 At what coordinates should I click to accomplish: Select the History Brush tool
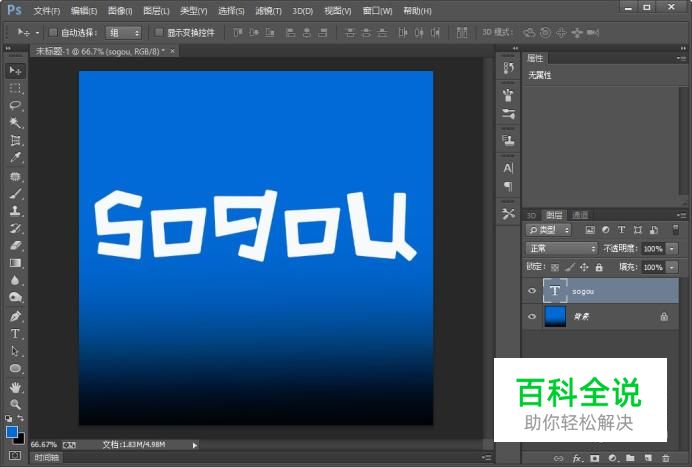pos(15,228)
